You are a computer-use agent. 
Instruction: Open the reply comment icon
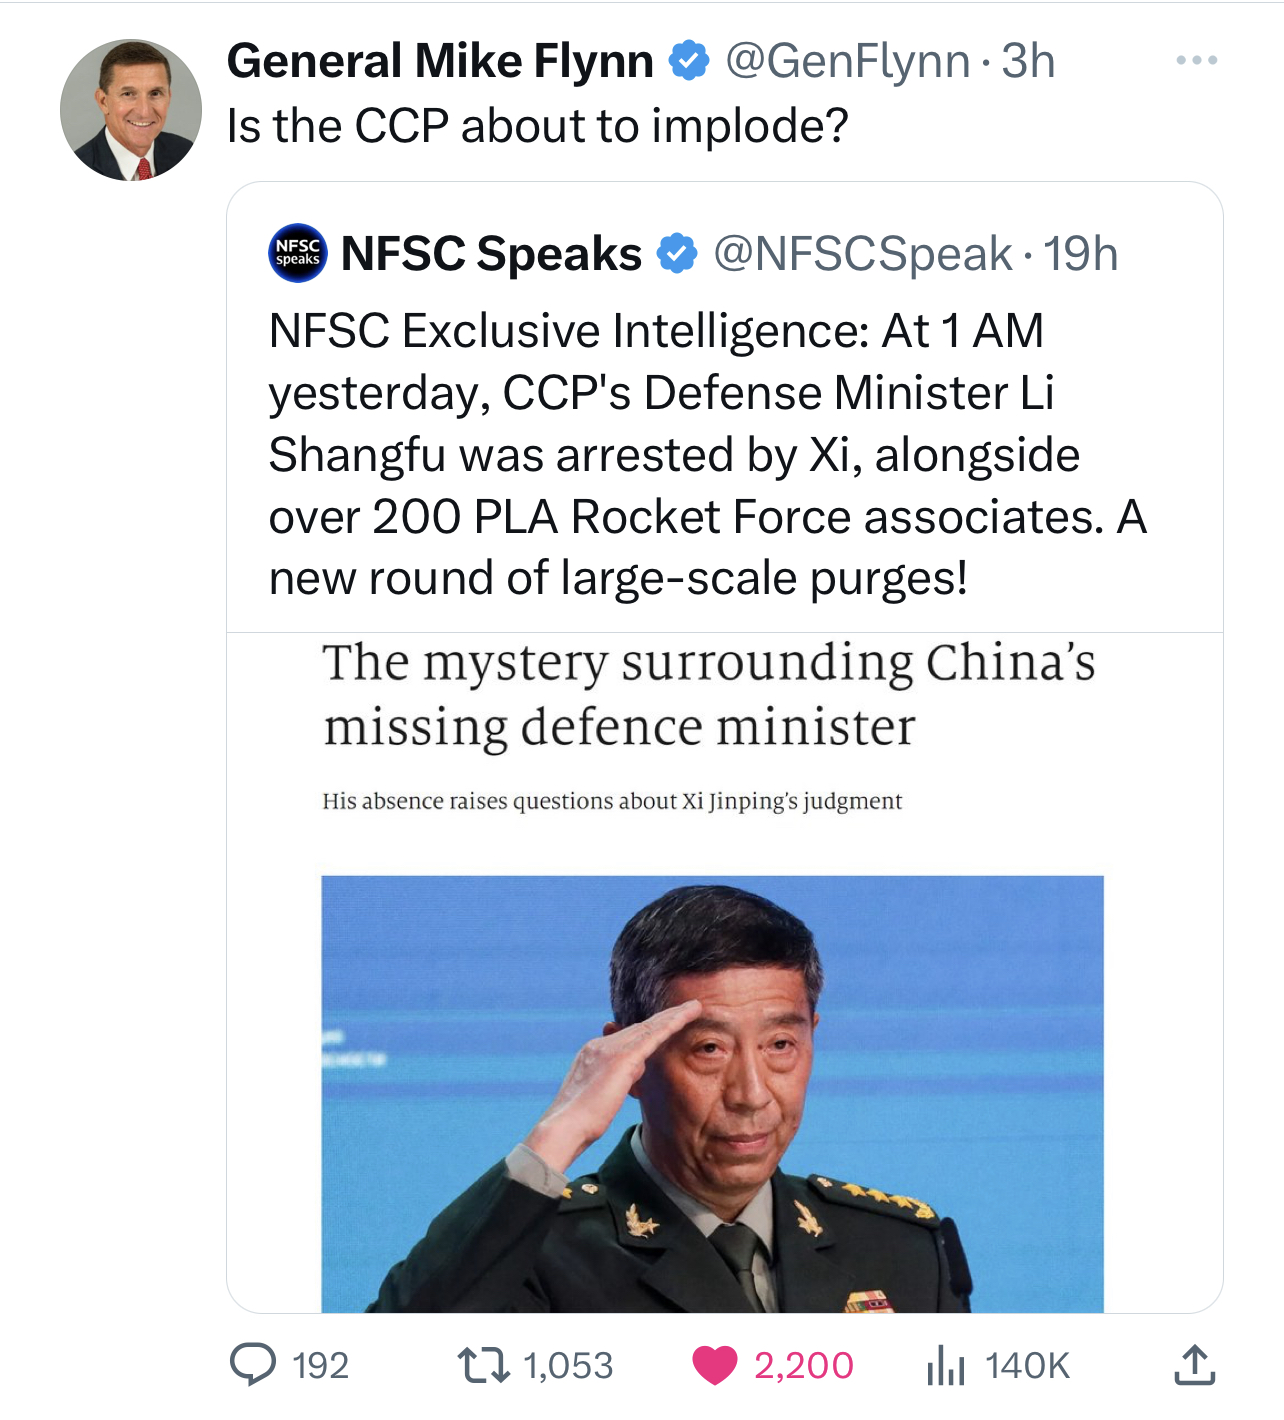(x=253, y=1364)
